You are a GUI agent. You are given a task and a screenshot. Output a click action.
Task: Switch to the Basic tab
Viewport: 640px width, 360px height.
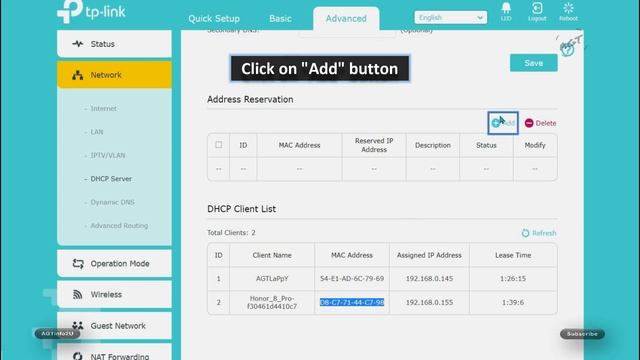tap(280, 18)
